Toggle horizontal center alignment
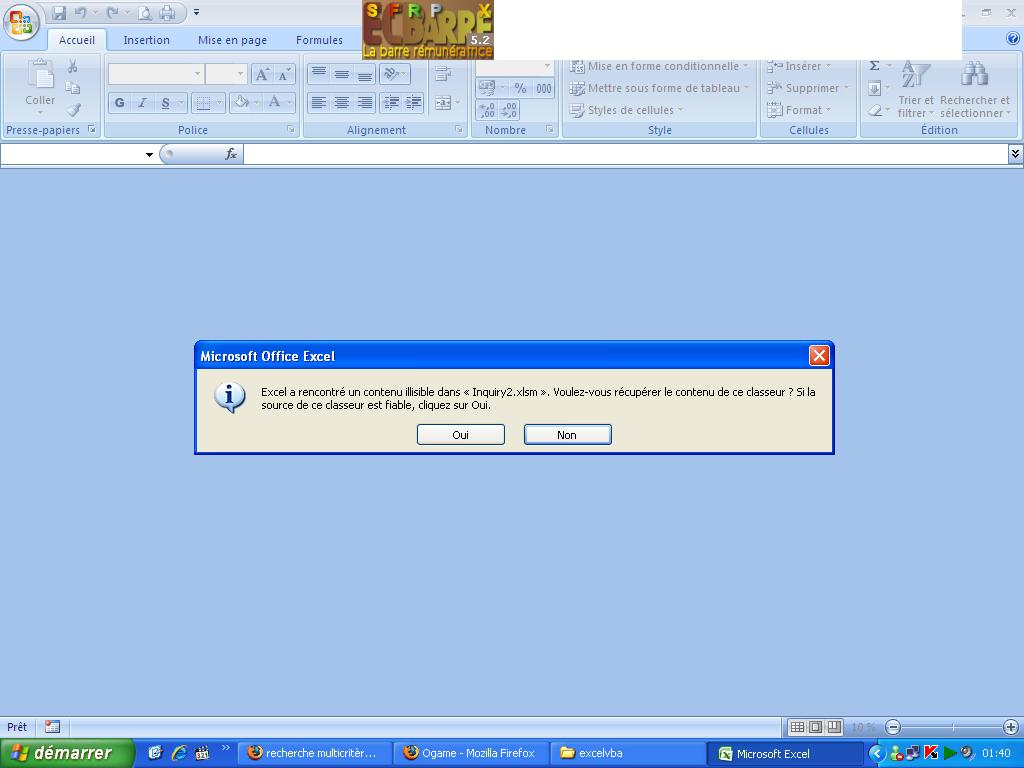Image resolution: width=1024 pixels, height=768 pixels. click(342, 103)
